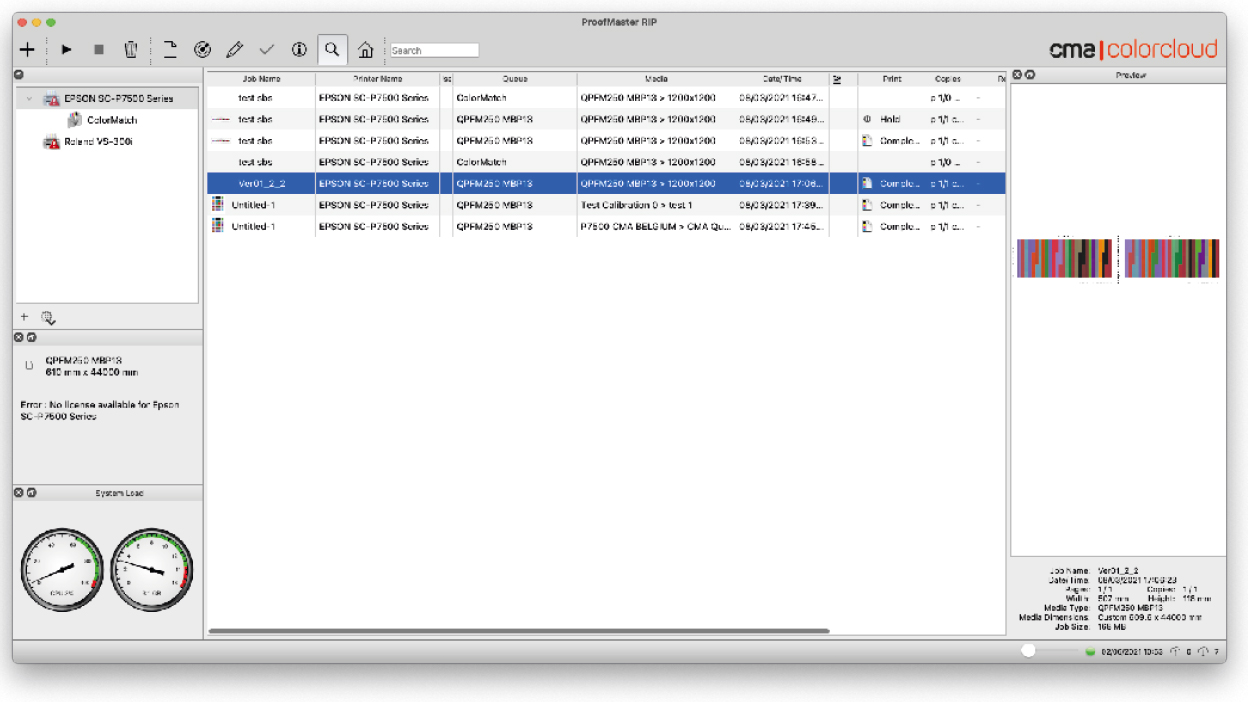The image size is (1248, 702).
Task: Select the Roland VS-300i printer
Action: [x=98, y=142]
